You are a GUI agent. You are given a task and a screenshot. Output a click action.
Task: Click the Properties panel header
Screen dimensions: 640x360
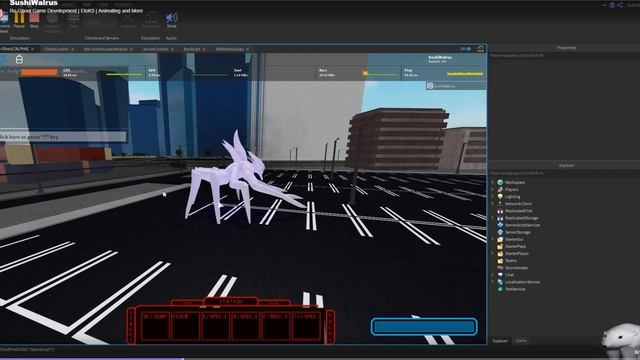[566, 48]
